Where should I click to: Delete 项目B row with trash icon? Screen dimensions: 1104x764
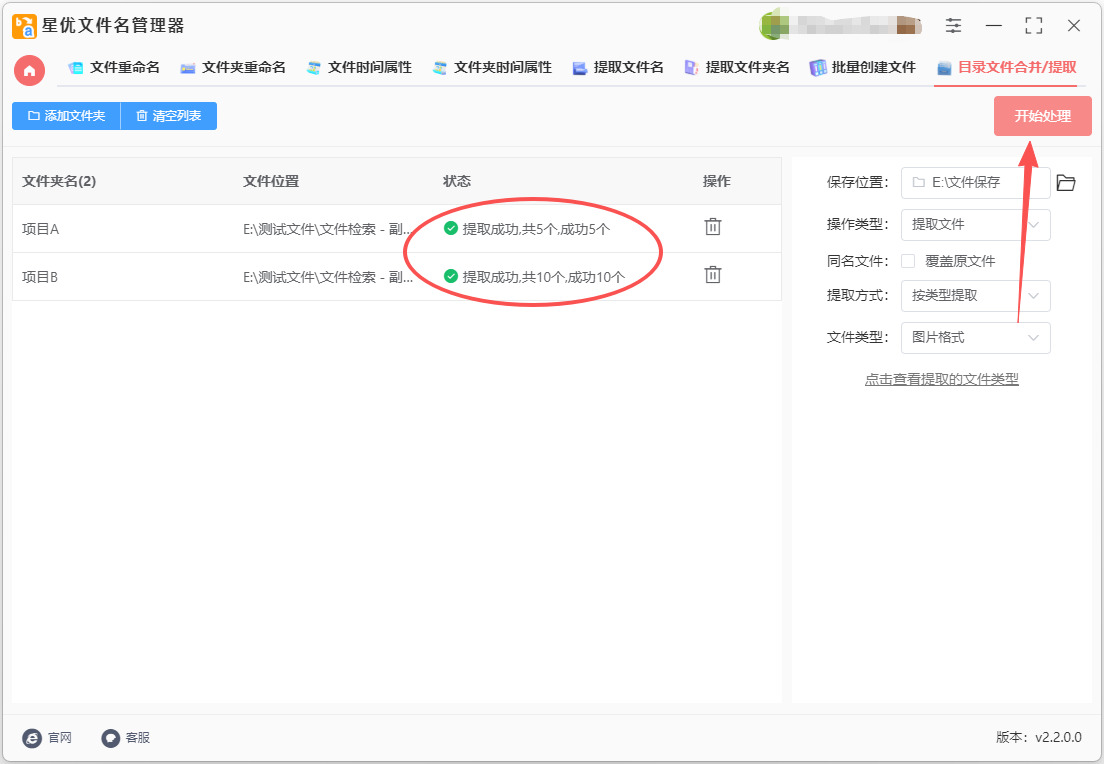click(713, 275)
